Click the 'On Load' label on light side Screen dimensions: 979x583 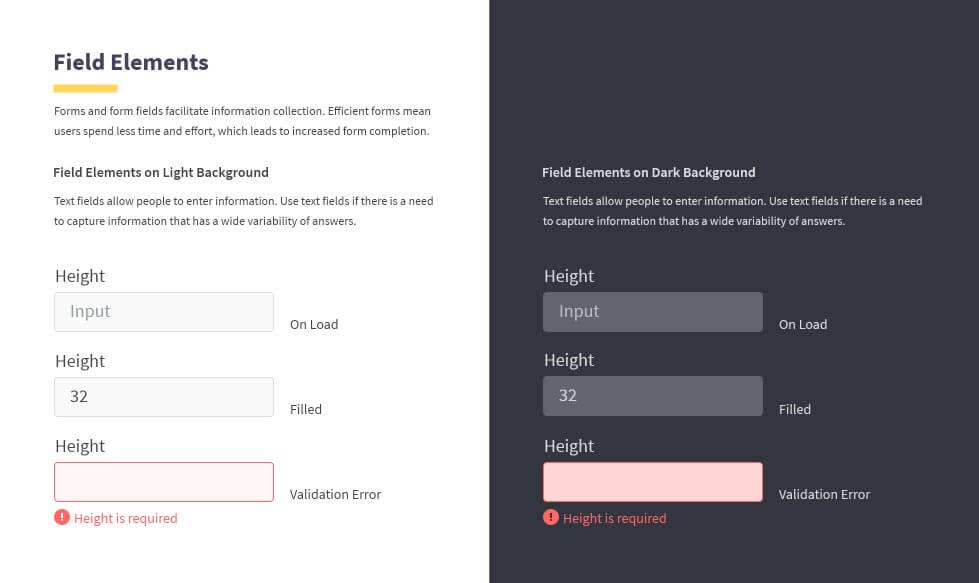pyautogui.click(x=314, y=325)
